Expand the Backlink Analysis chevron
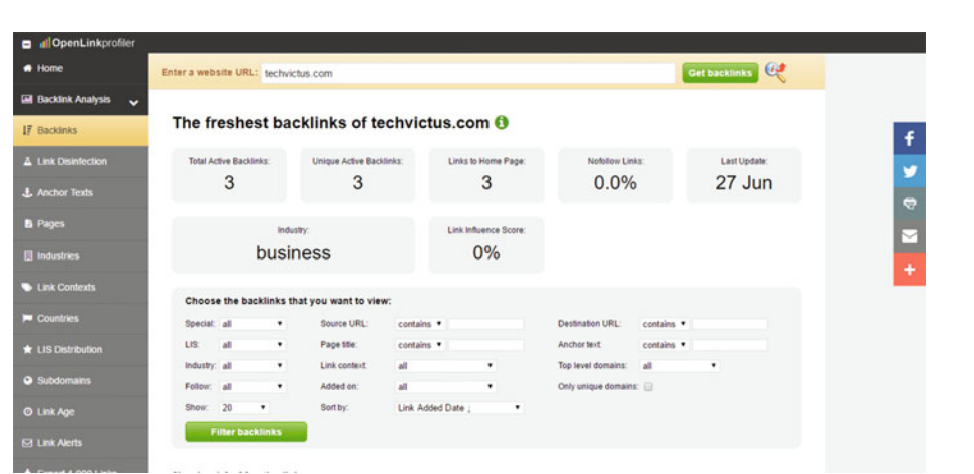This screenshot has width=974, height=474. pos(134,103)
